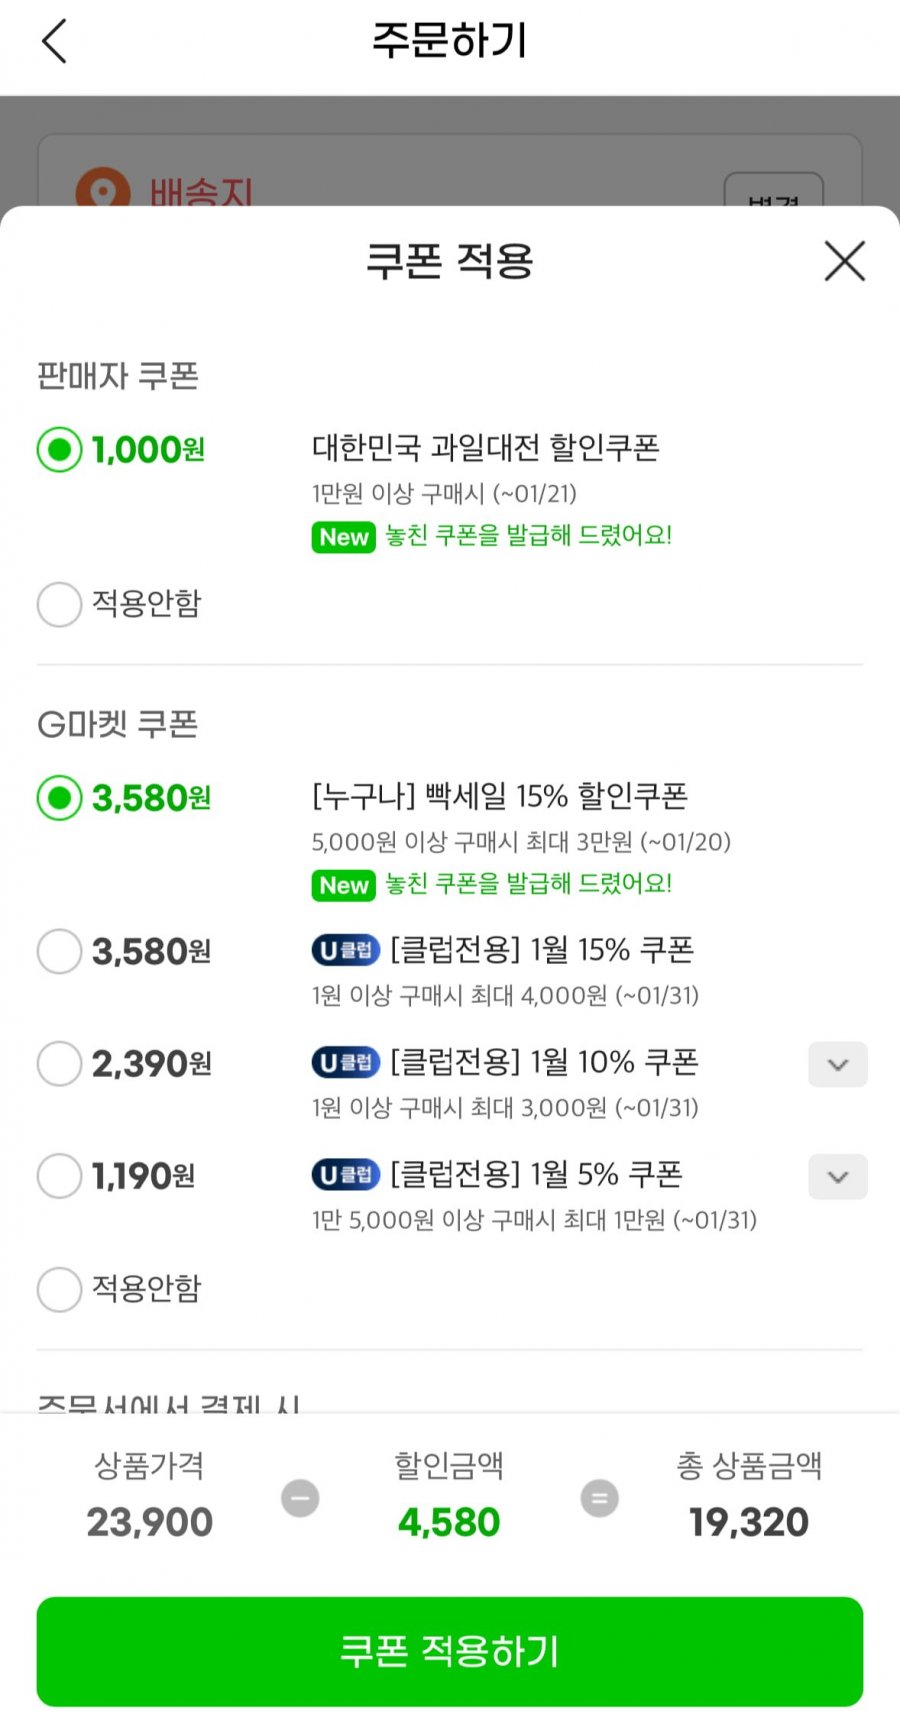Select the 클럽전용 1월 15% 쿠폰 radio
The width and height of the screenshot is (900, 1711).
tap(59, 951)
